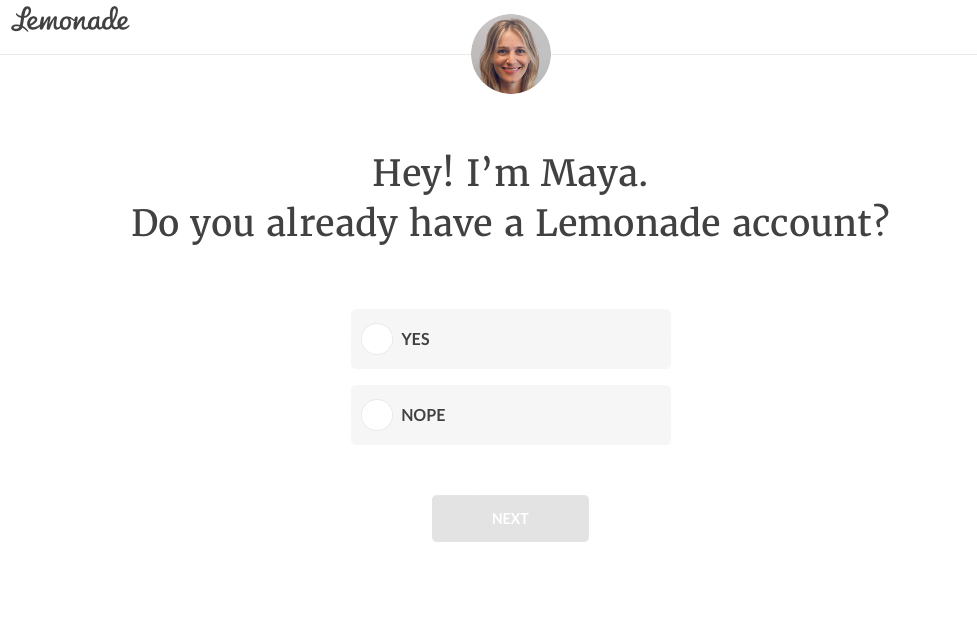Open the Lemonade homepage via the logo
The width and height of the screenshot is (977, 635).
(x=70, y=19)
